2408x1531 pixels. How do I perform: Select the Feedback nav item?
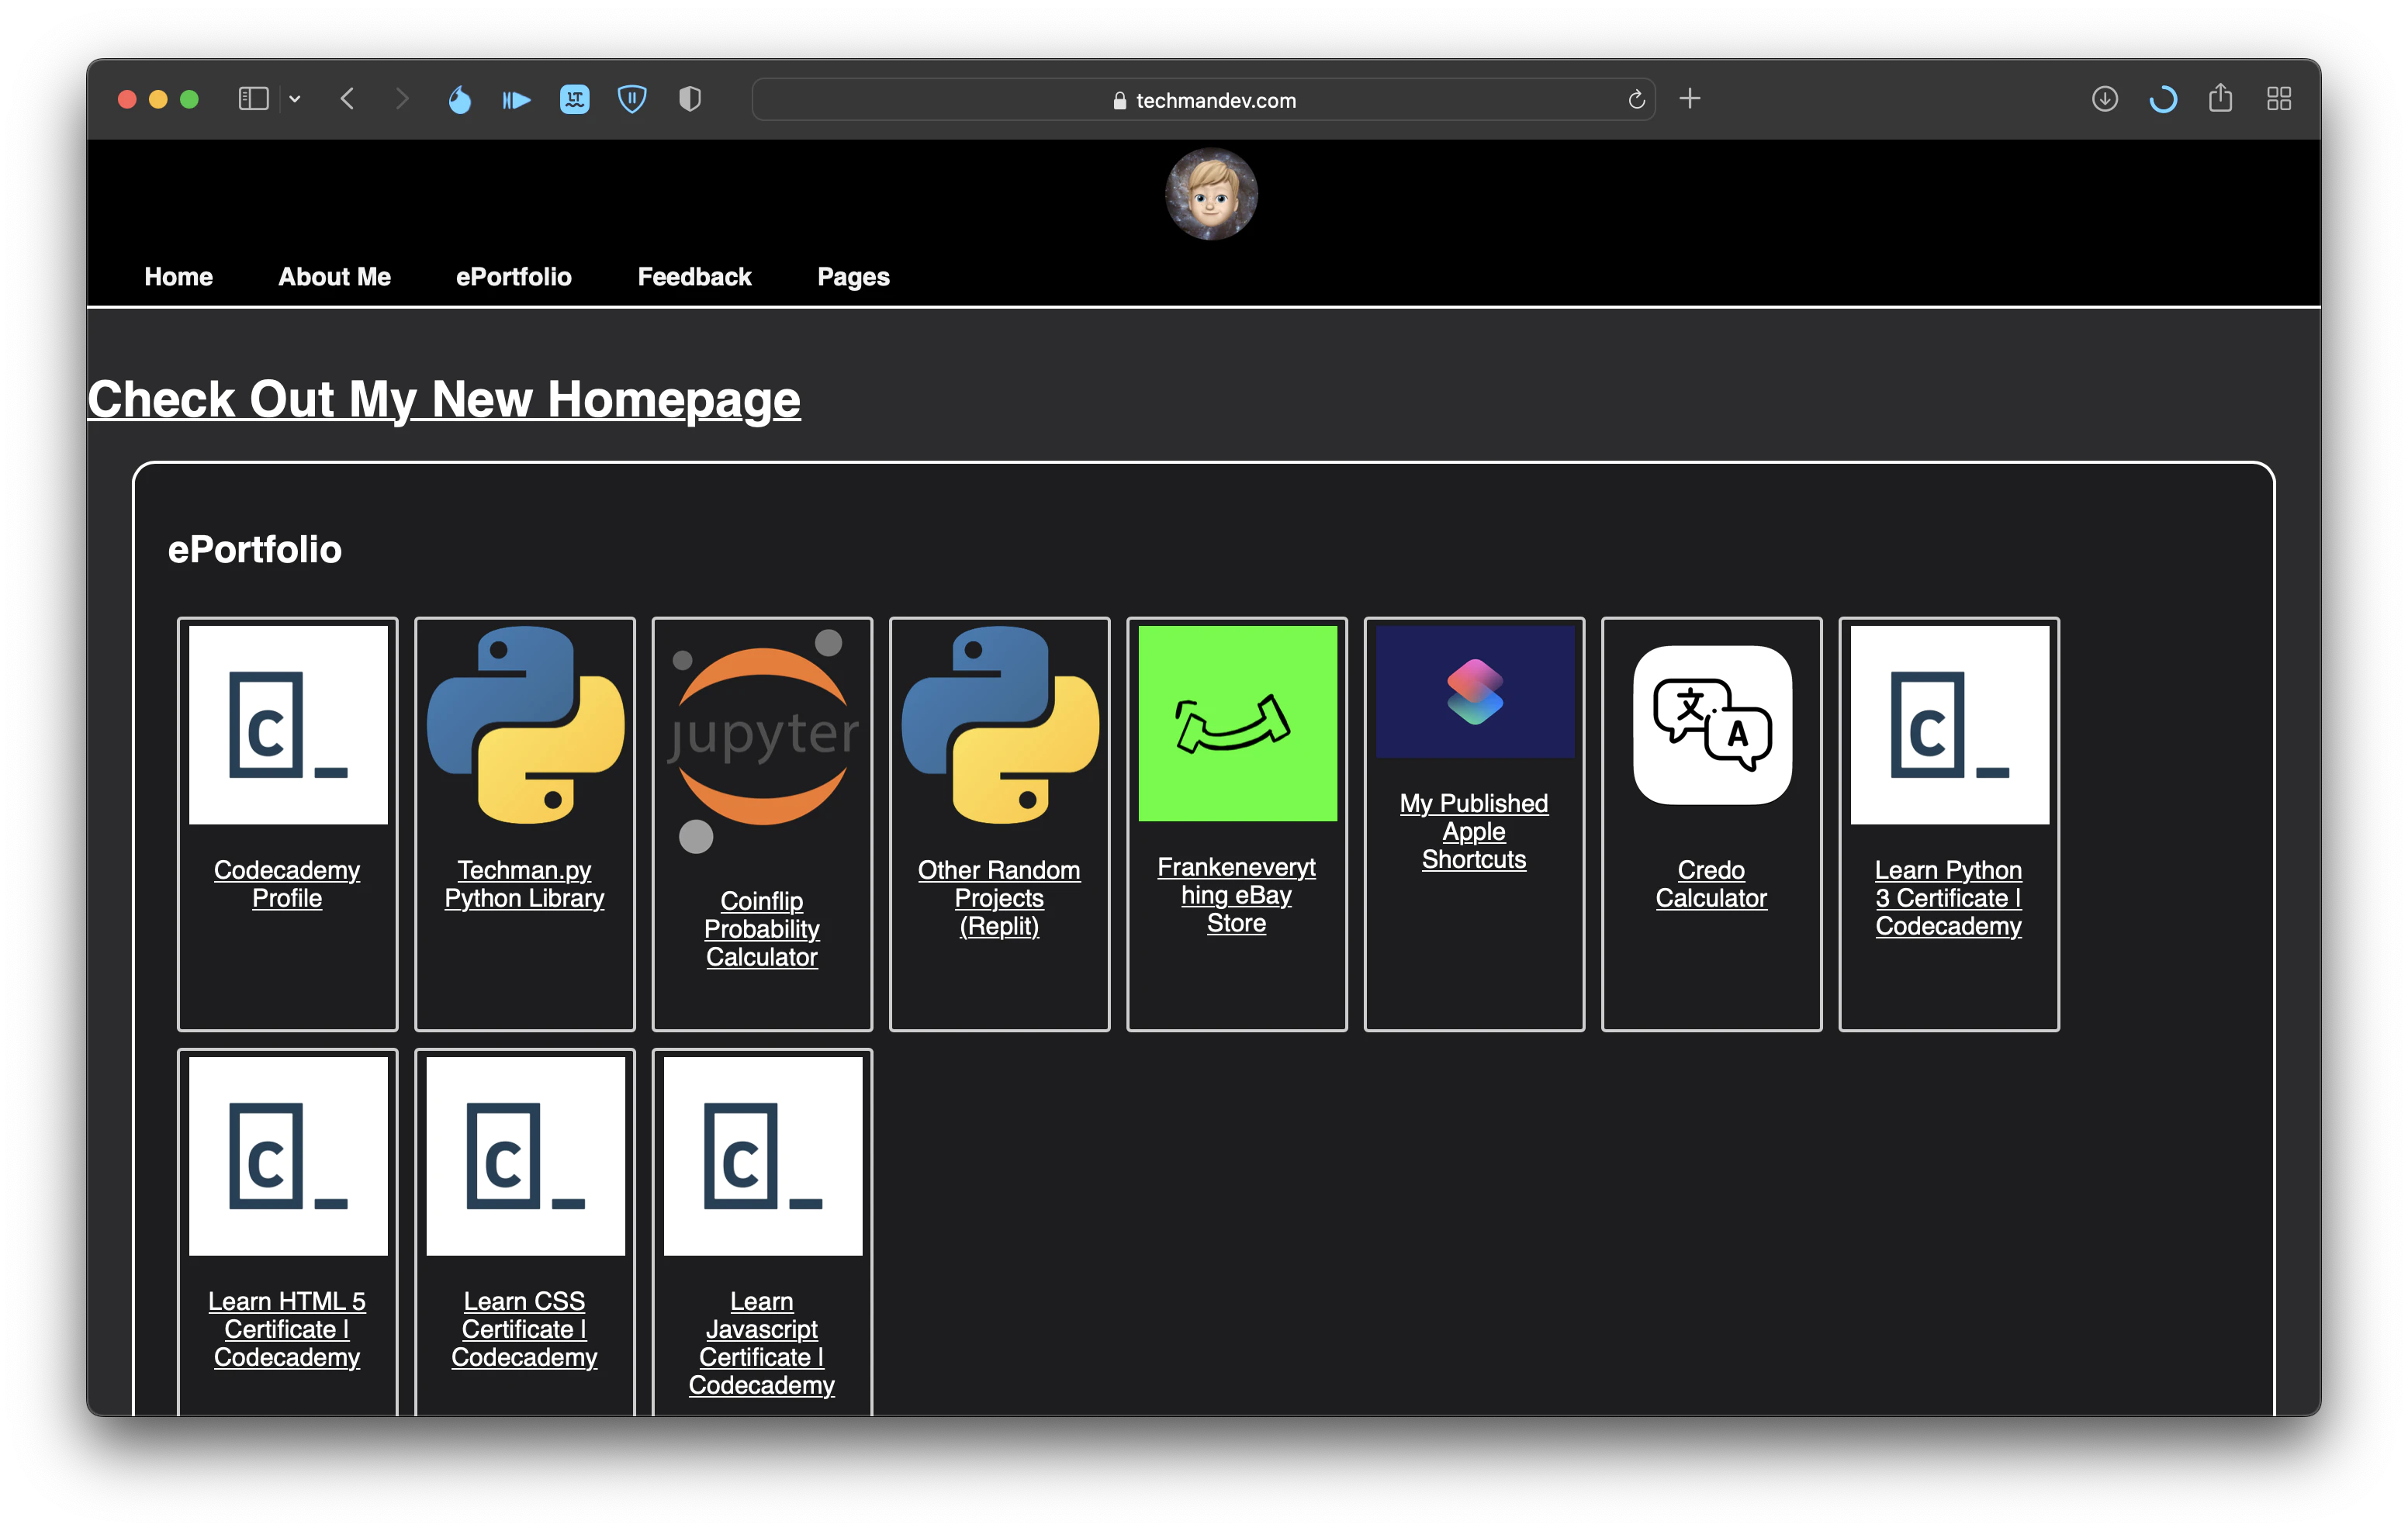[x=694, y=277]
